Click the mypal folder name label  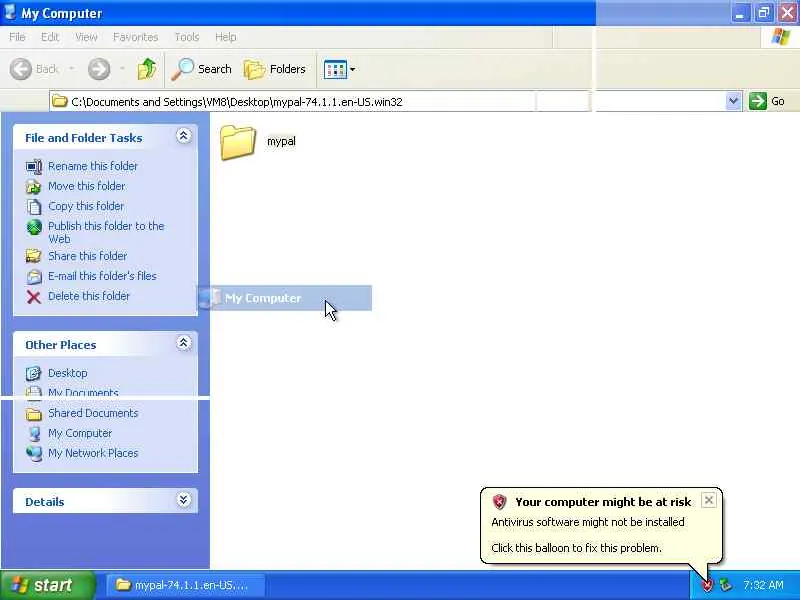click(281, 141)
